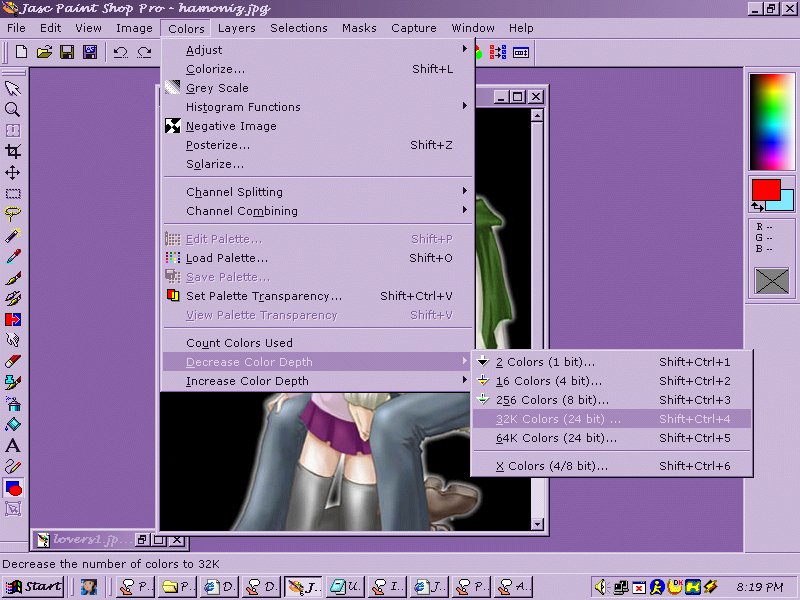This screenshot has height=600, width=800.
Task: Click the Windows Start button
Action: (34, 586)
